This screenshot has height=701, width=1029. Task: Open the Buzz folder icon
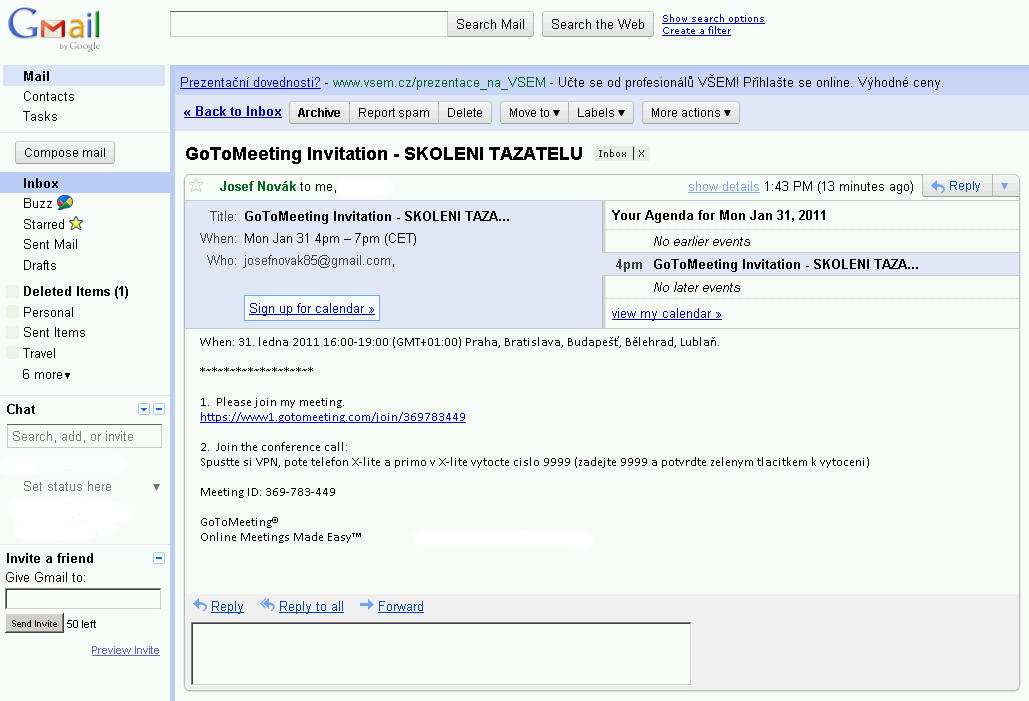tap(65, 202)
